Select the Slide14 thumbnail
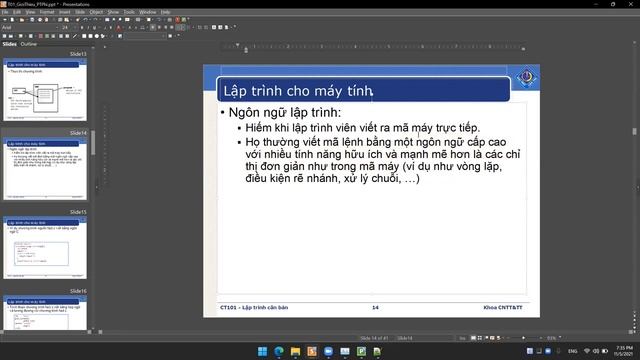 45,169
